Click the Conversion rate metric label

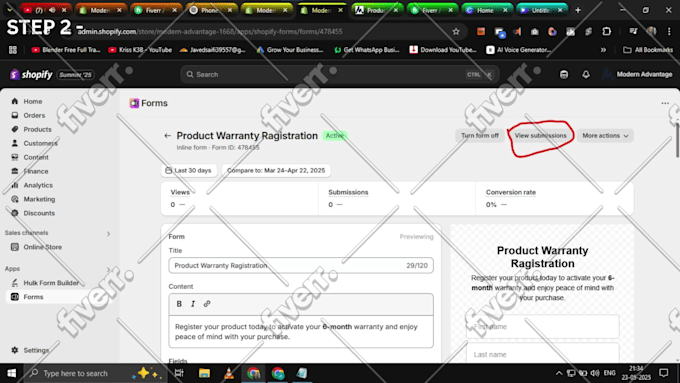510,192
